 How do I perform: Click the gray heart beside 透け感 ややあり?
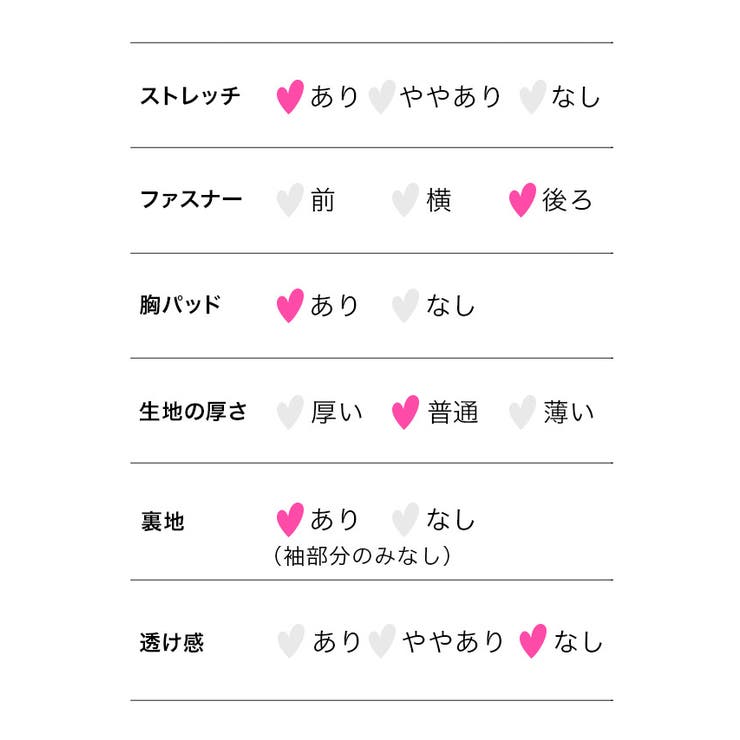click(381, 641)
